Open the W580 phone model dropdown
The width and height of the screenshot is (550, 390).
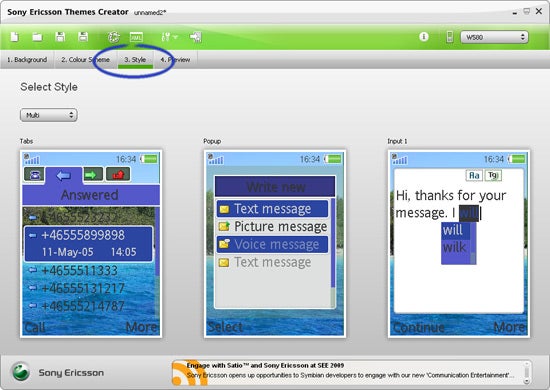(x=494, y=37)
